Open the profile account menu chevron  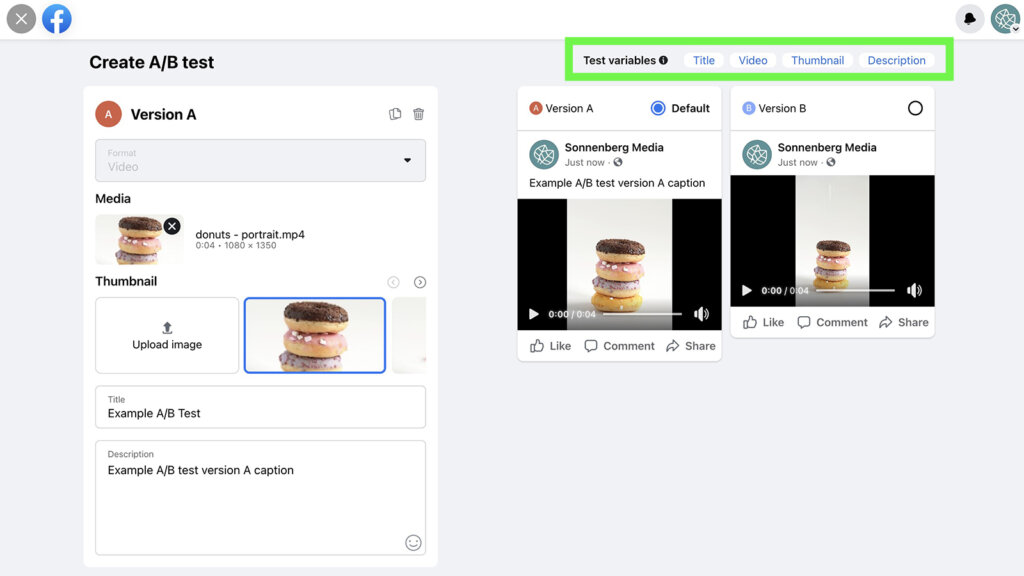[1016, 28]
